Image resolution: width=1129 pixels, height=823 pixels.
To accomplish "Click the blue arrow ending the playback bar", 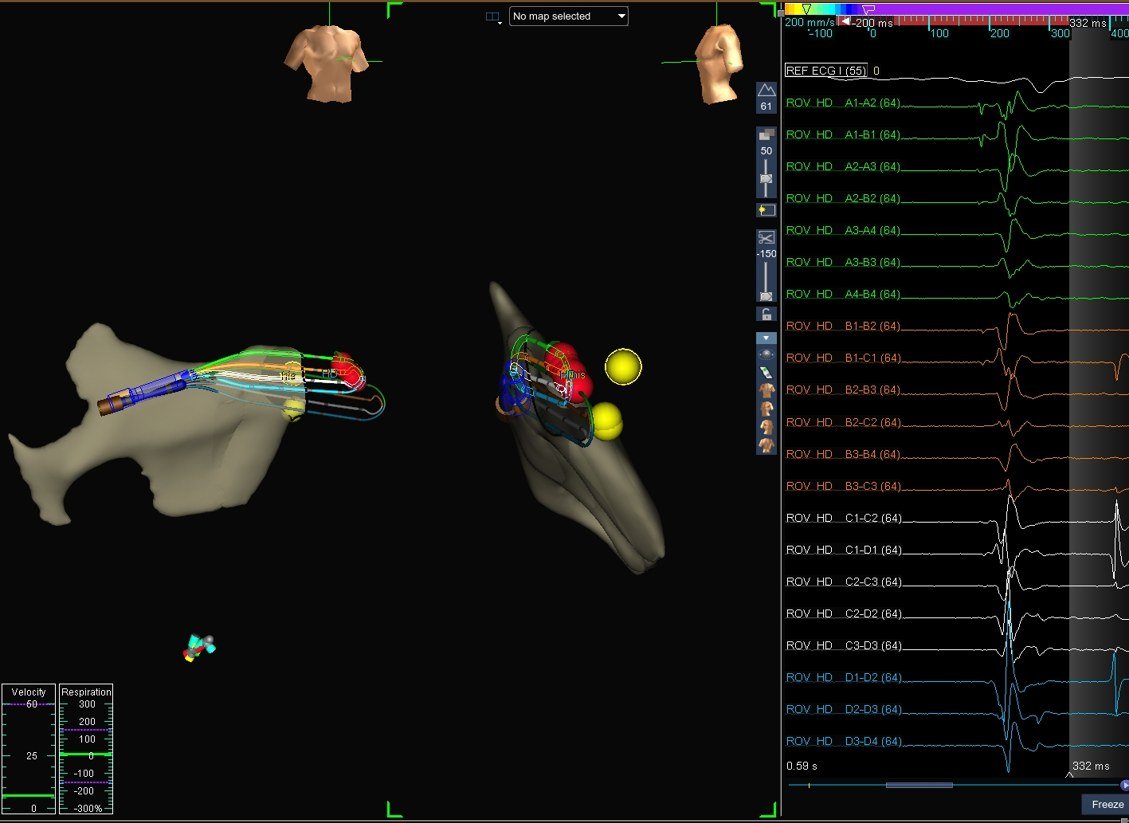I will tap(1125, 785).
